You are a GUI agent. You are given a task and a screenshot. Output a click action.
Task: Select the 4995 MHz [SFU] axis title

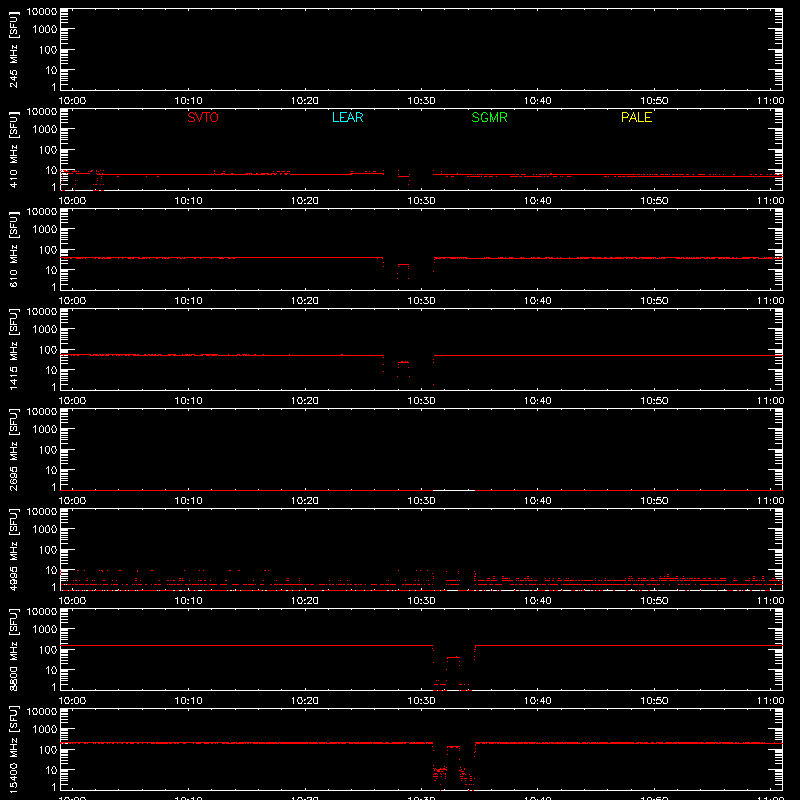(x=13, y=549)
